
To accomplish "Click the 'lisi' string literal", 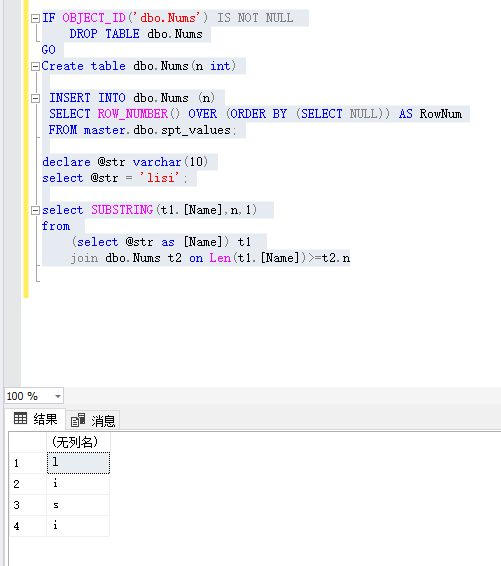I will [x=159, y=178].
